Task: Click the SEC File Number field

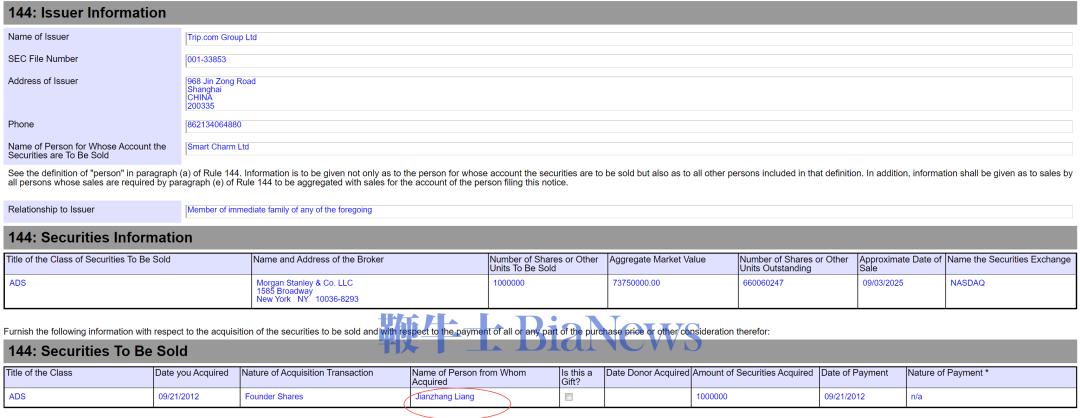Action: [x=628, y=61]
